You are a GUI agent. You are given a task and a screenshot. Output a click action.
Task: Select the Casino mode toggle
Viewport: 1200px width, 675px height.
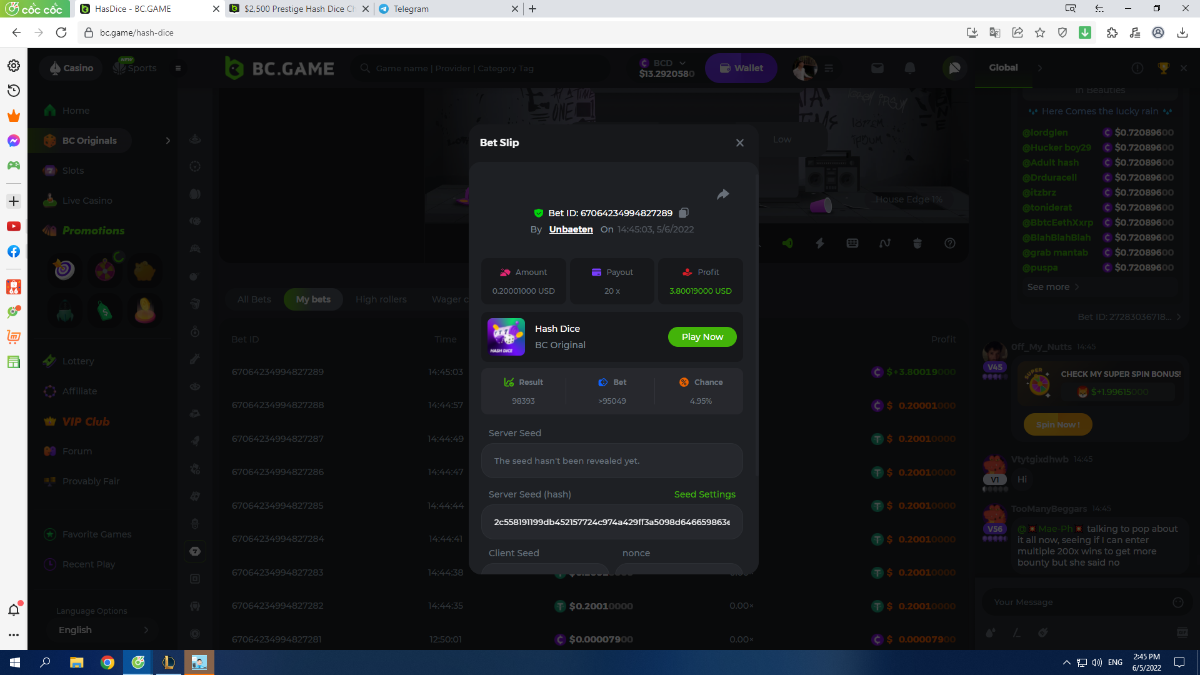coord(71,68)
